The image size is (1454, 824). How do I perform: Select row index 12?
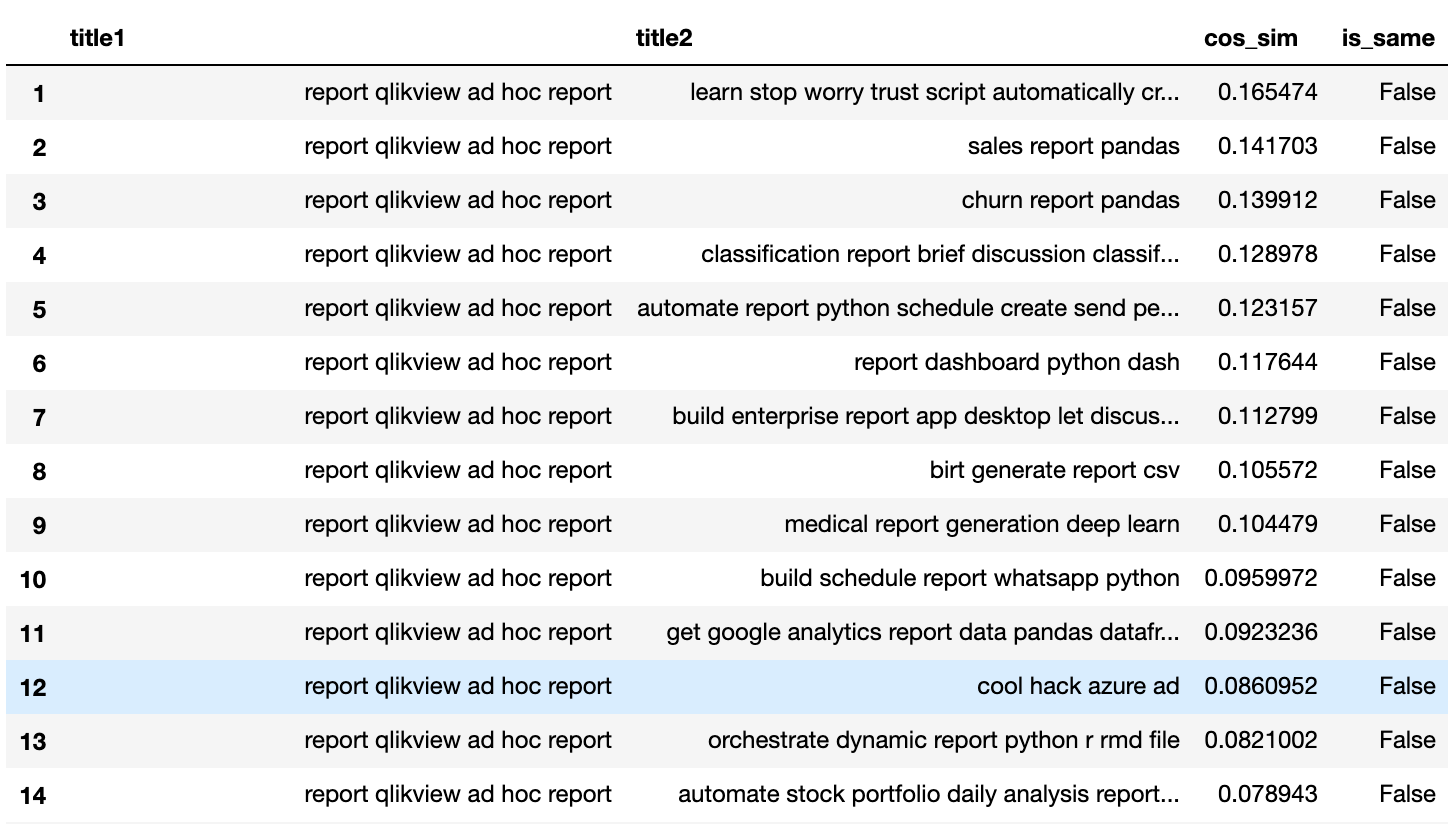[x=33, y=688]
